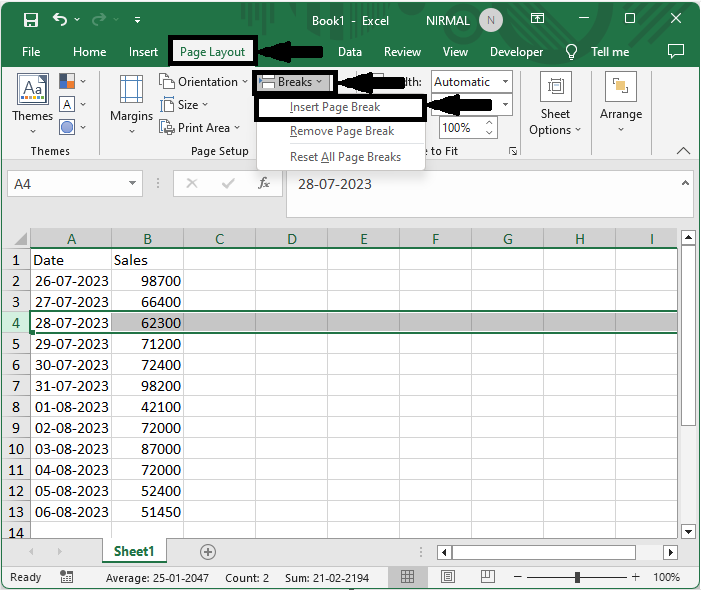The height and width of the screenshot is (590, 701).
Task: Open the Sheet Options dropdown
Action: point(555,104)
